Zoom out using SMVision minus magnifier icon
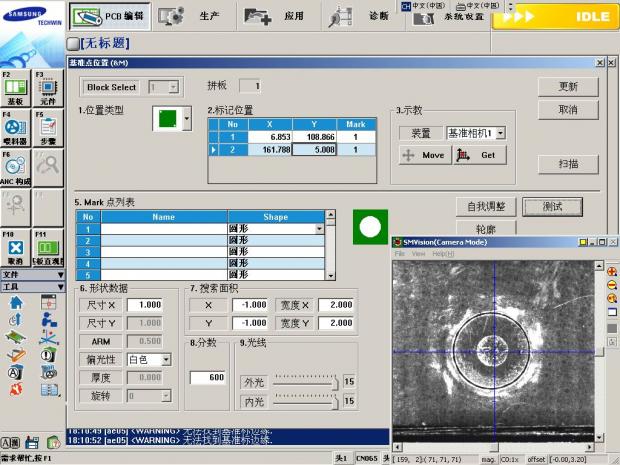 coord(612,285)
